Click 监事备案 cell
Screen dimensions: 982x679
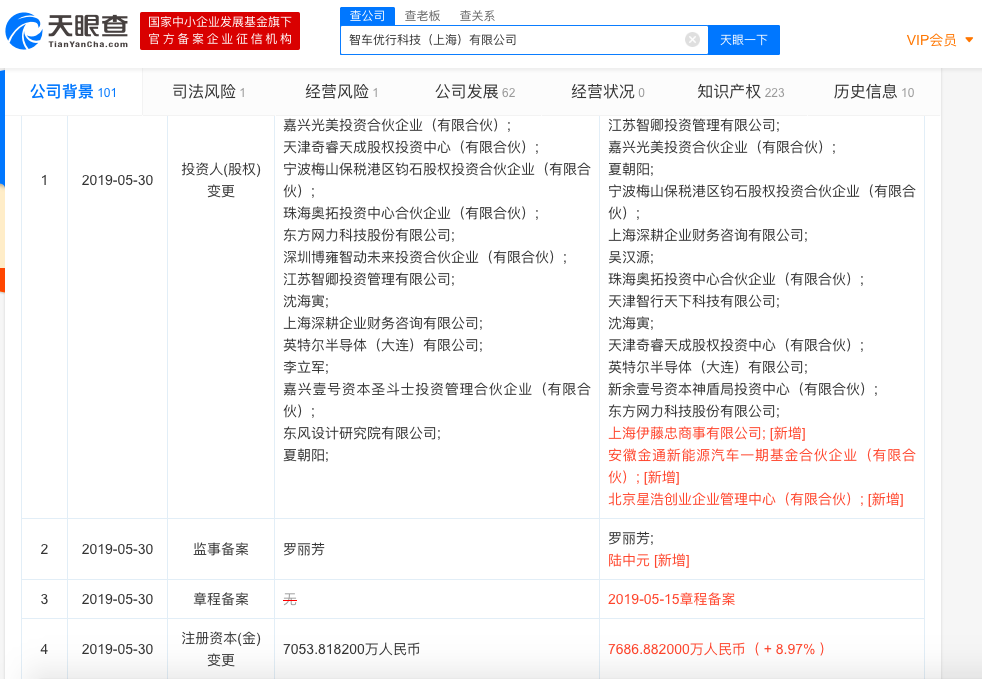[220, 549]
